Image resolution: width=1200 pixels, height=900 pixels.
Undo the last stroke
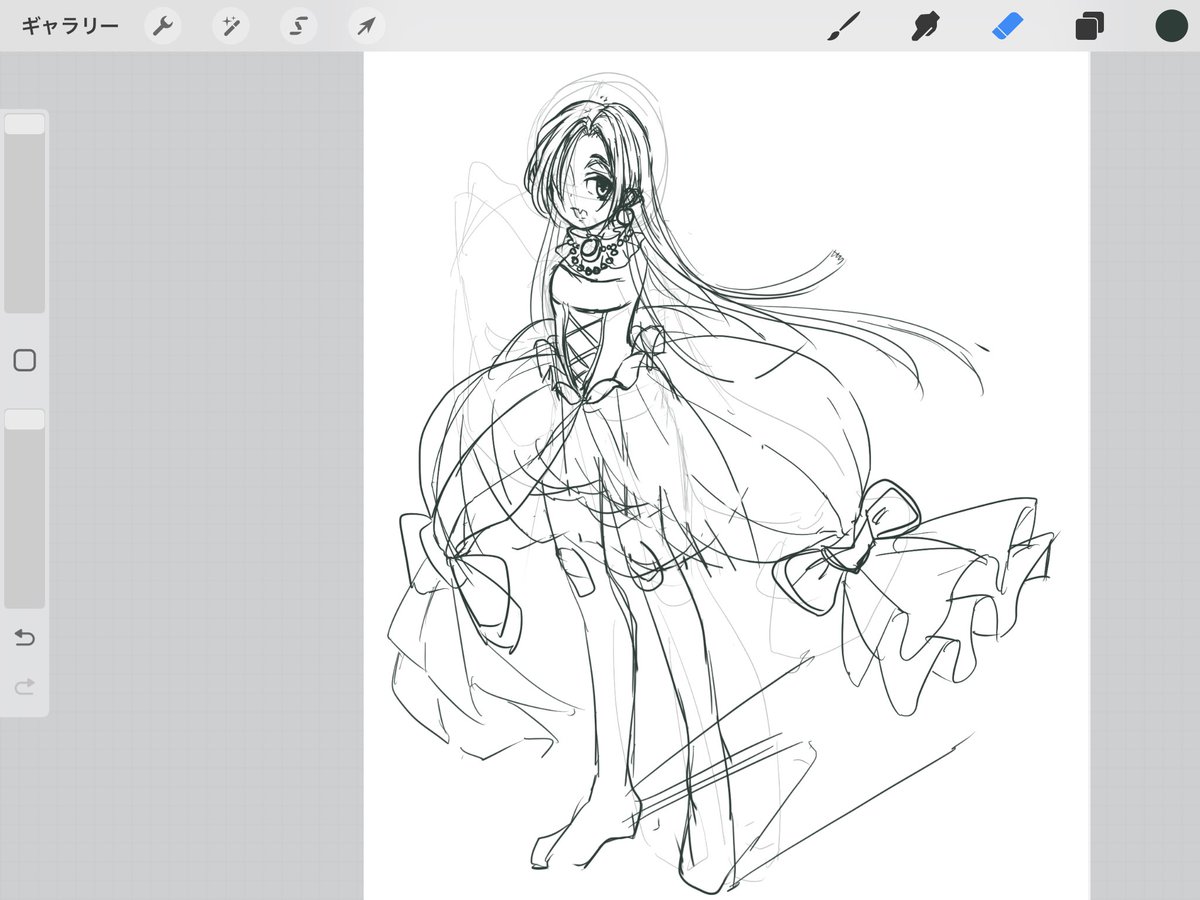(x=25, y=637)
